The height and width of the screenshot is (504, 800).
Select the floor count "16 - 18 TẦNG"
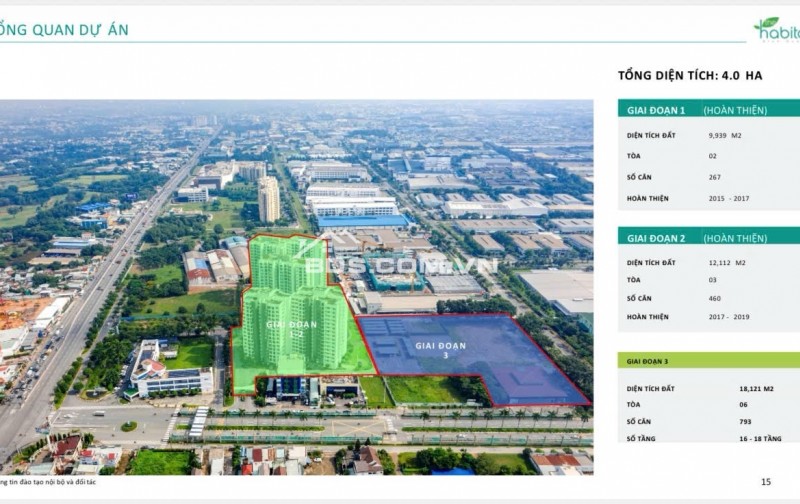click(x=760, y=438)
